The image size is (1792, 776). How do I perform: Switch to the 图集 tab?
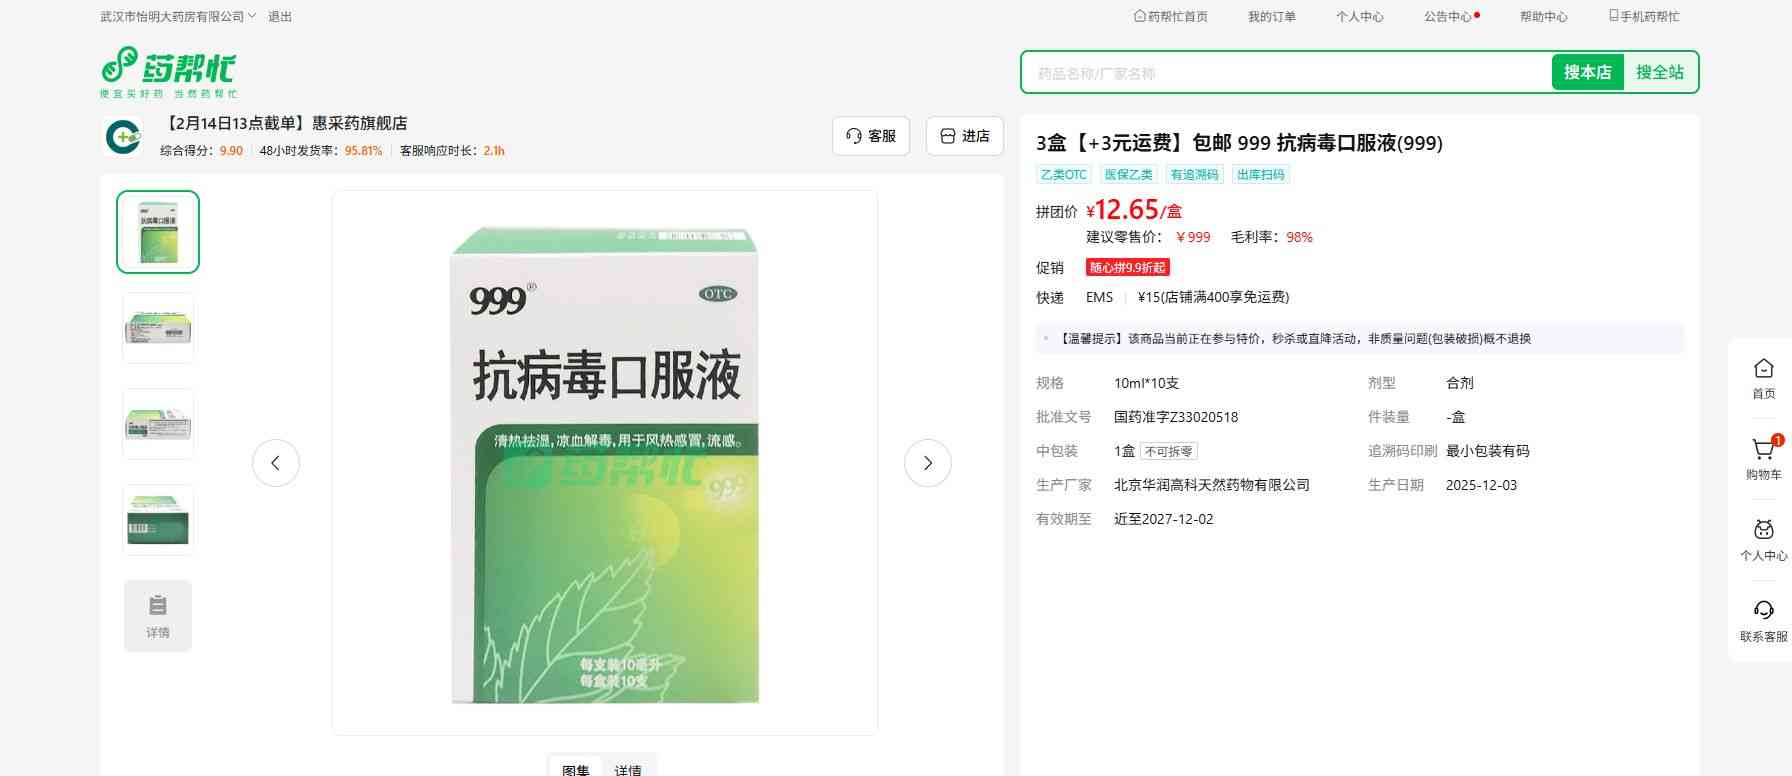[x=576, y=768]
